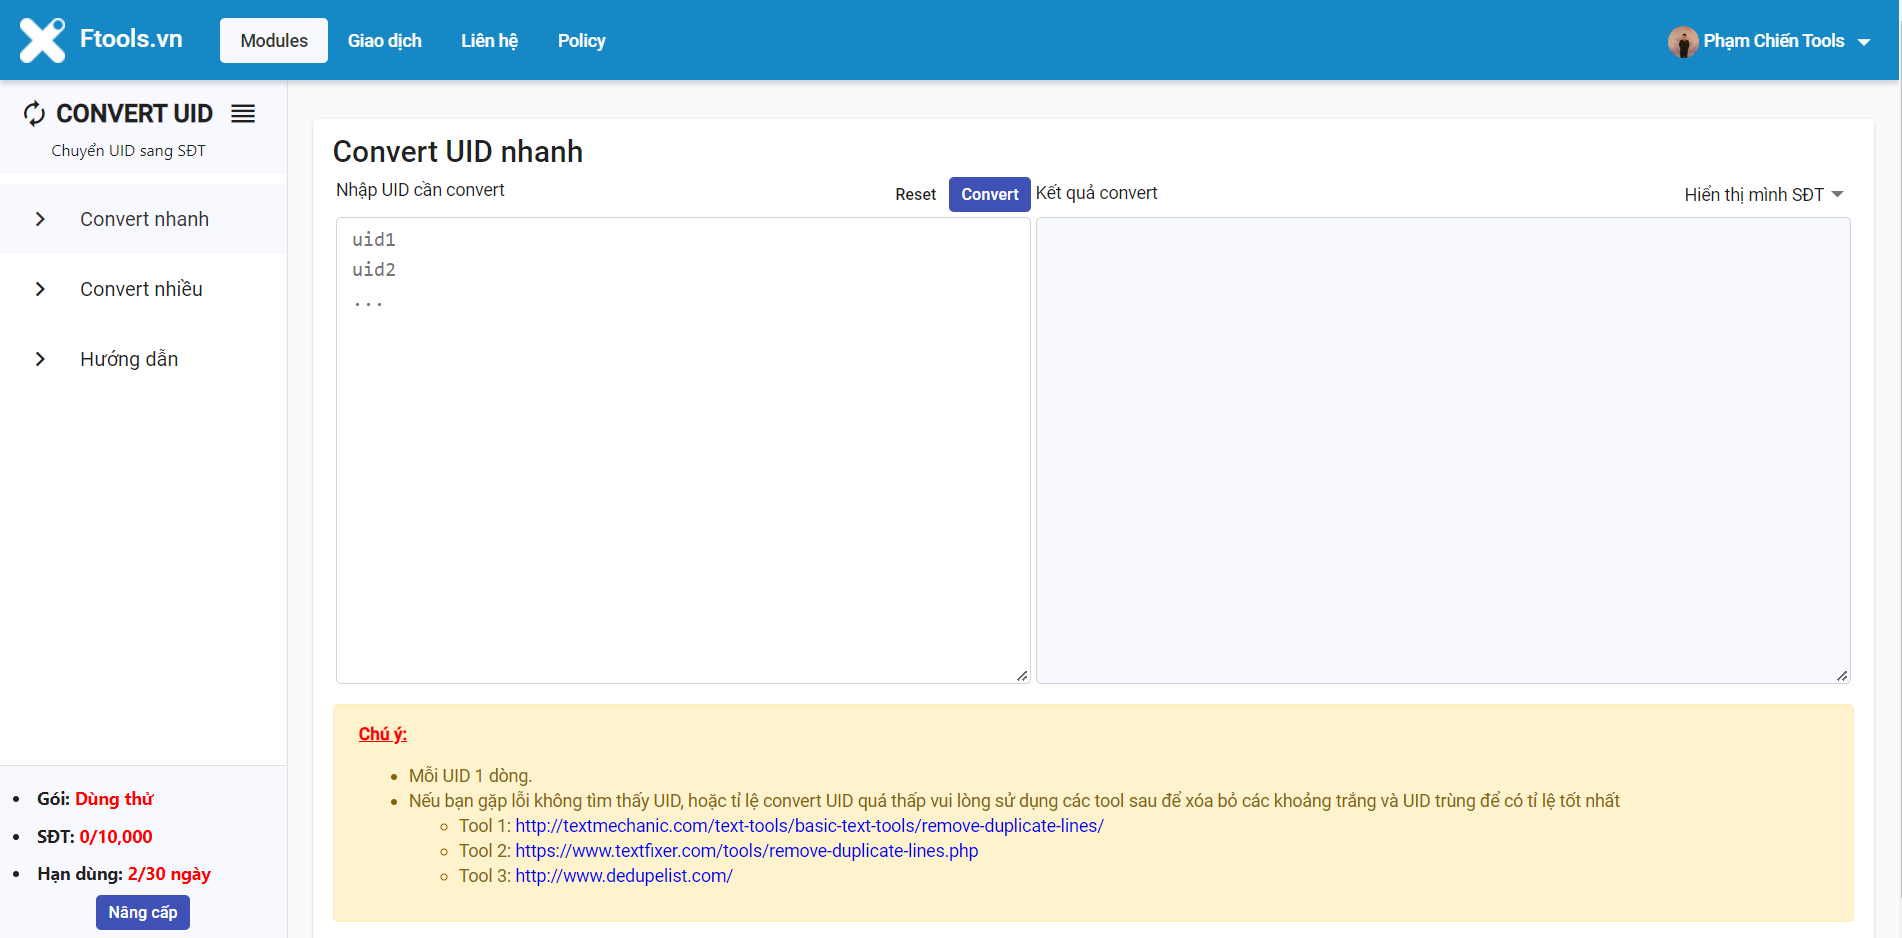Expand the Hướng dẫn chevron arrow

click(40, 359)
